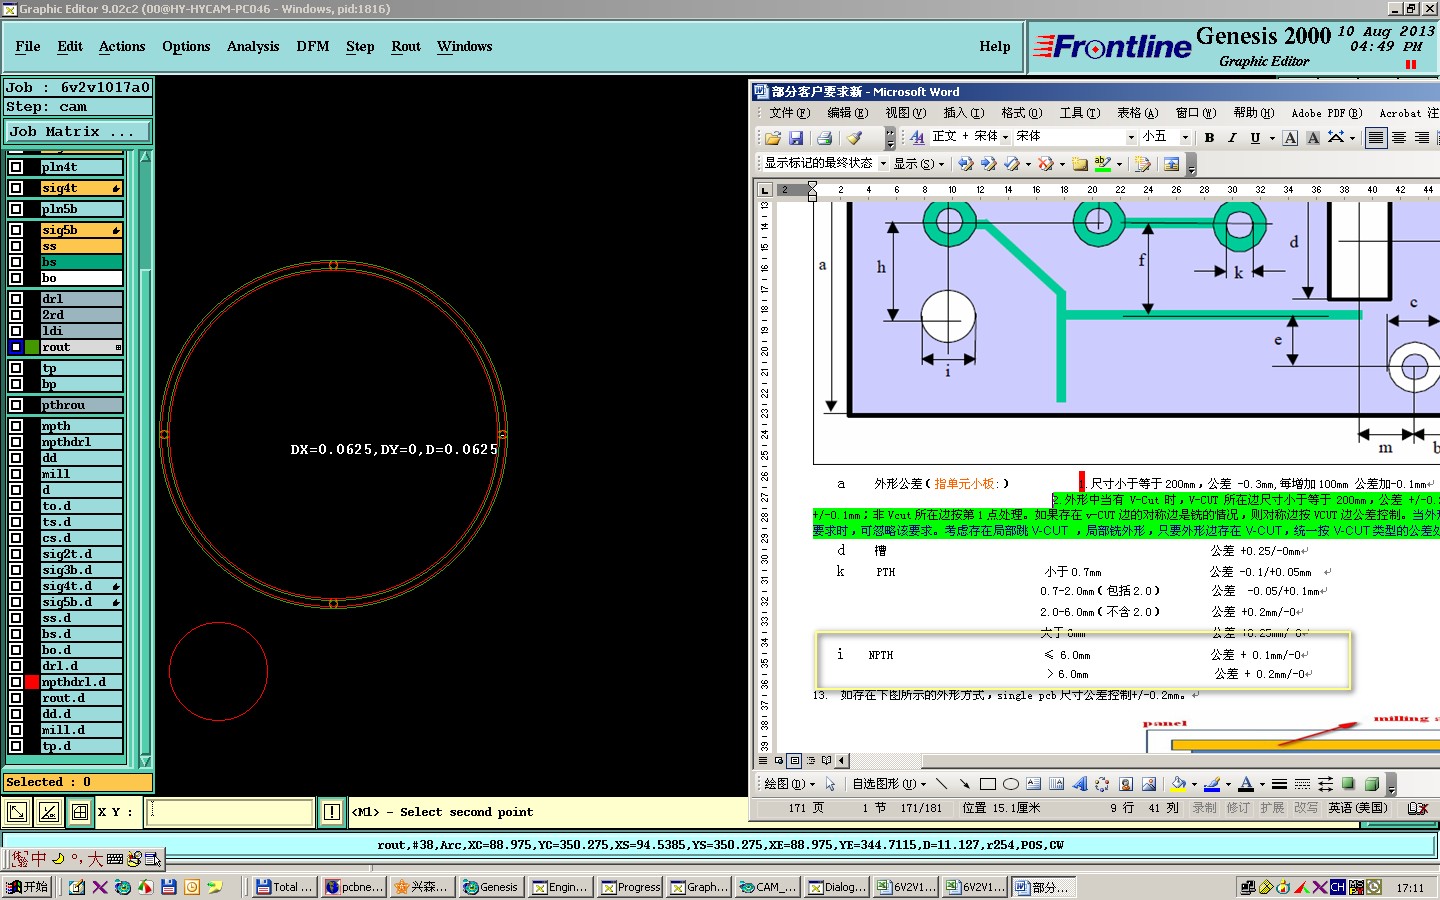Select the Oval drawing tool
Viewport: 1440px width, 900px height.
pos(1011,784)
